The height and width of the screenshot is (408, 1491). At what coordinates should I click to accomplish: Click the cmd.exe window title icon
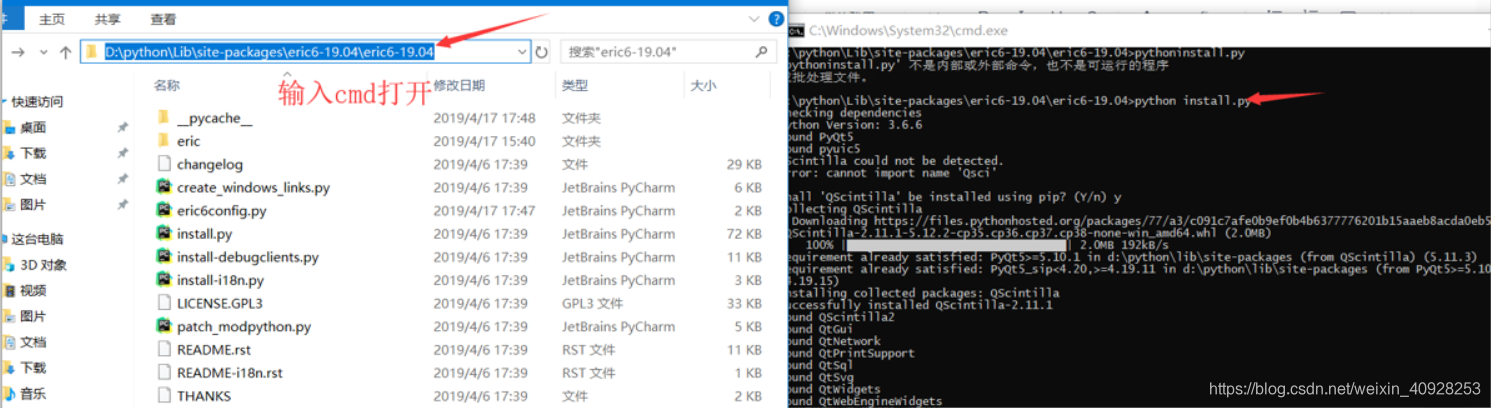[x=797, y=31]
